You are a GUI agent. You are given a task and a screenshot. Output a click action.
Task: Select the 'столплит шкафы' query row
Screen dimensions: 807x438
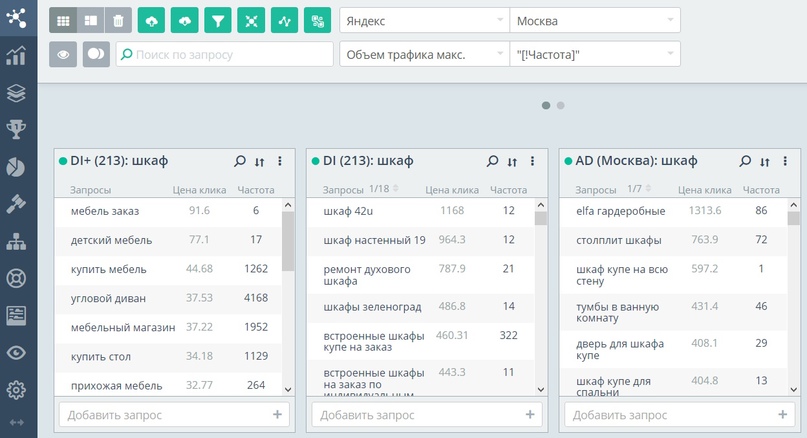click(674, 240)
